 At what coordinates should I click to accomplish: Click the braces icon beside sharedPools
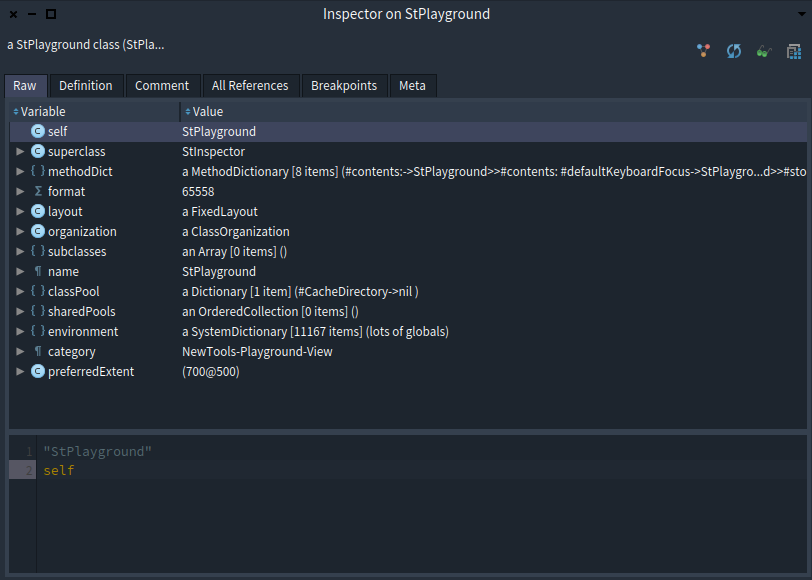tap(38, 311)
